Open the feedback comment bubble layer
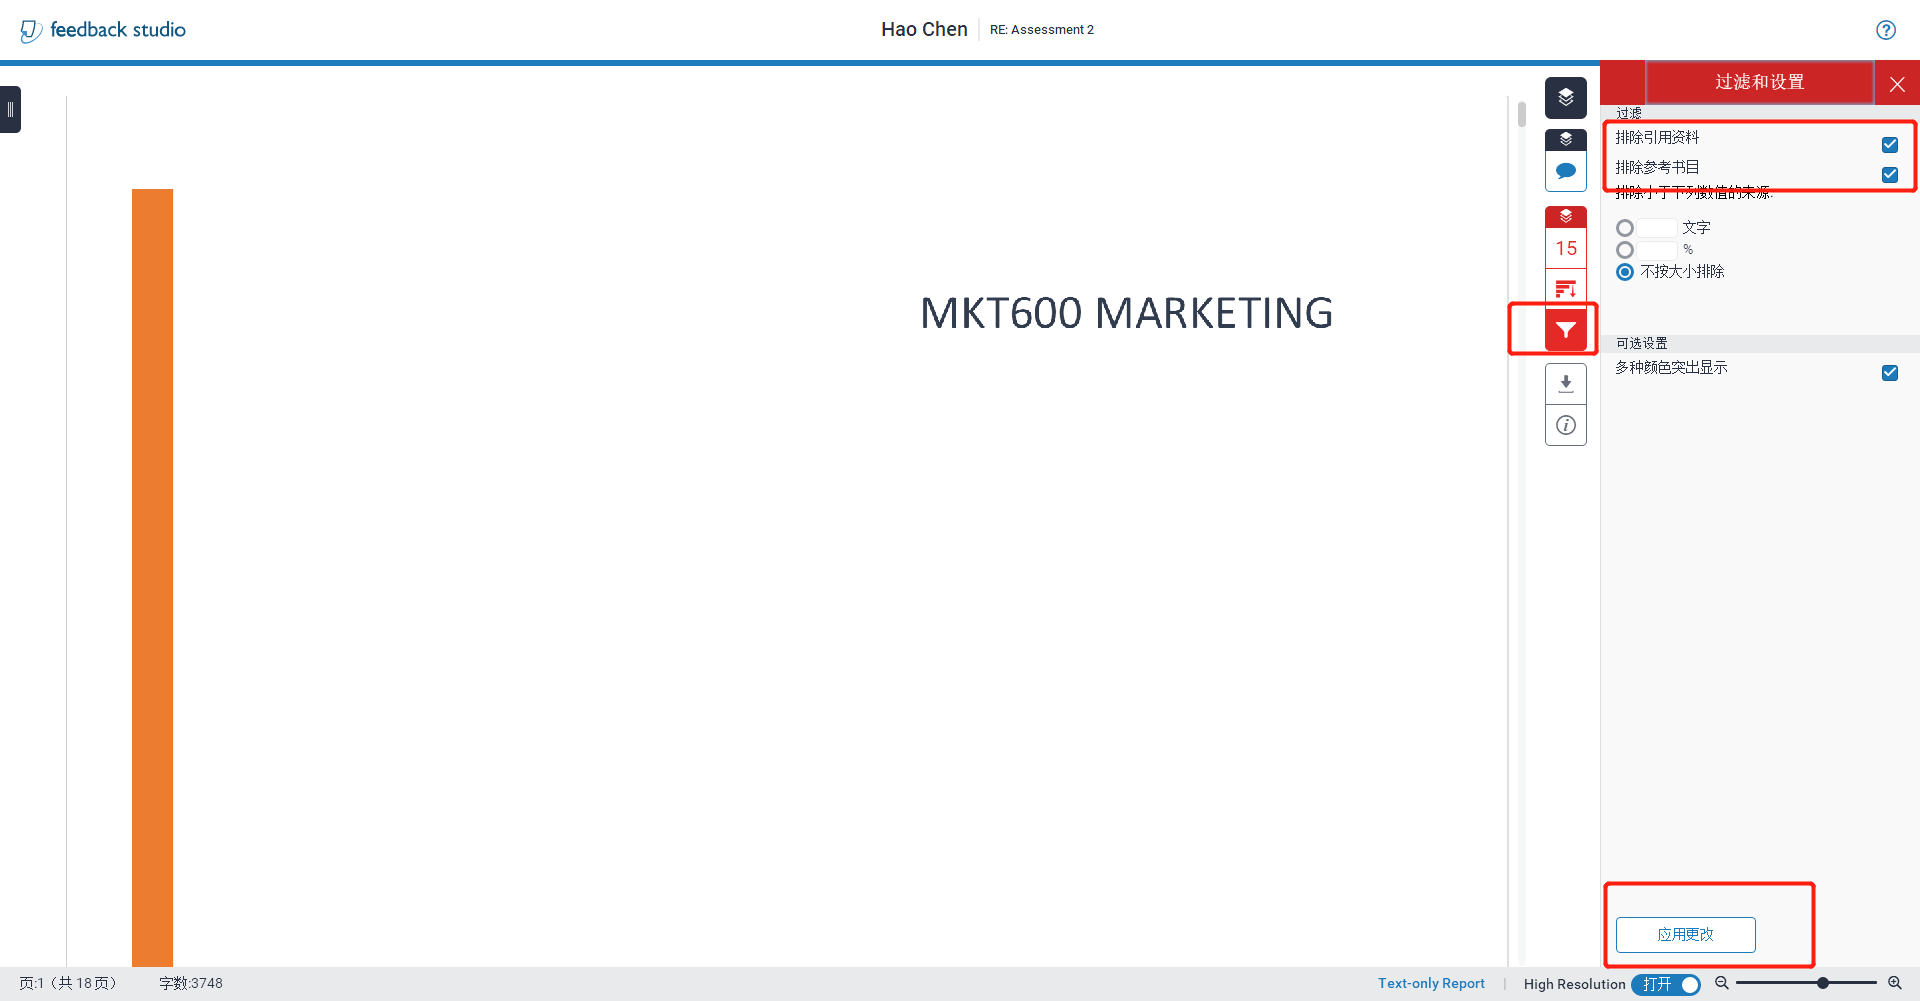The height and width of the screenshot is (1001, 1920). (x=1566, y=171)
